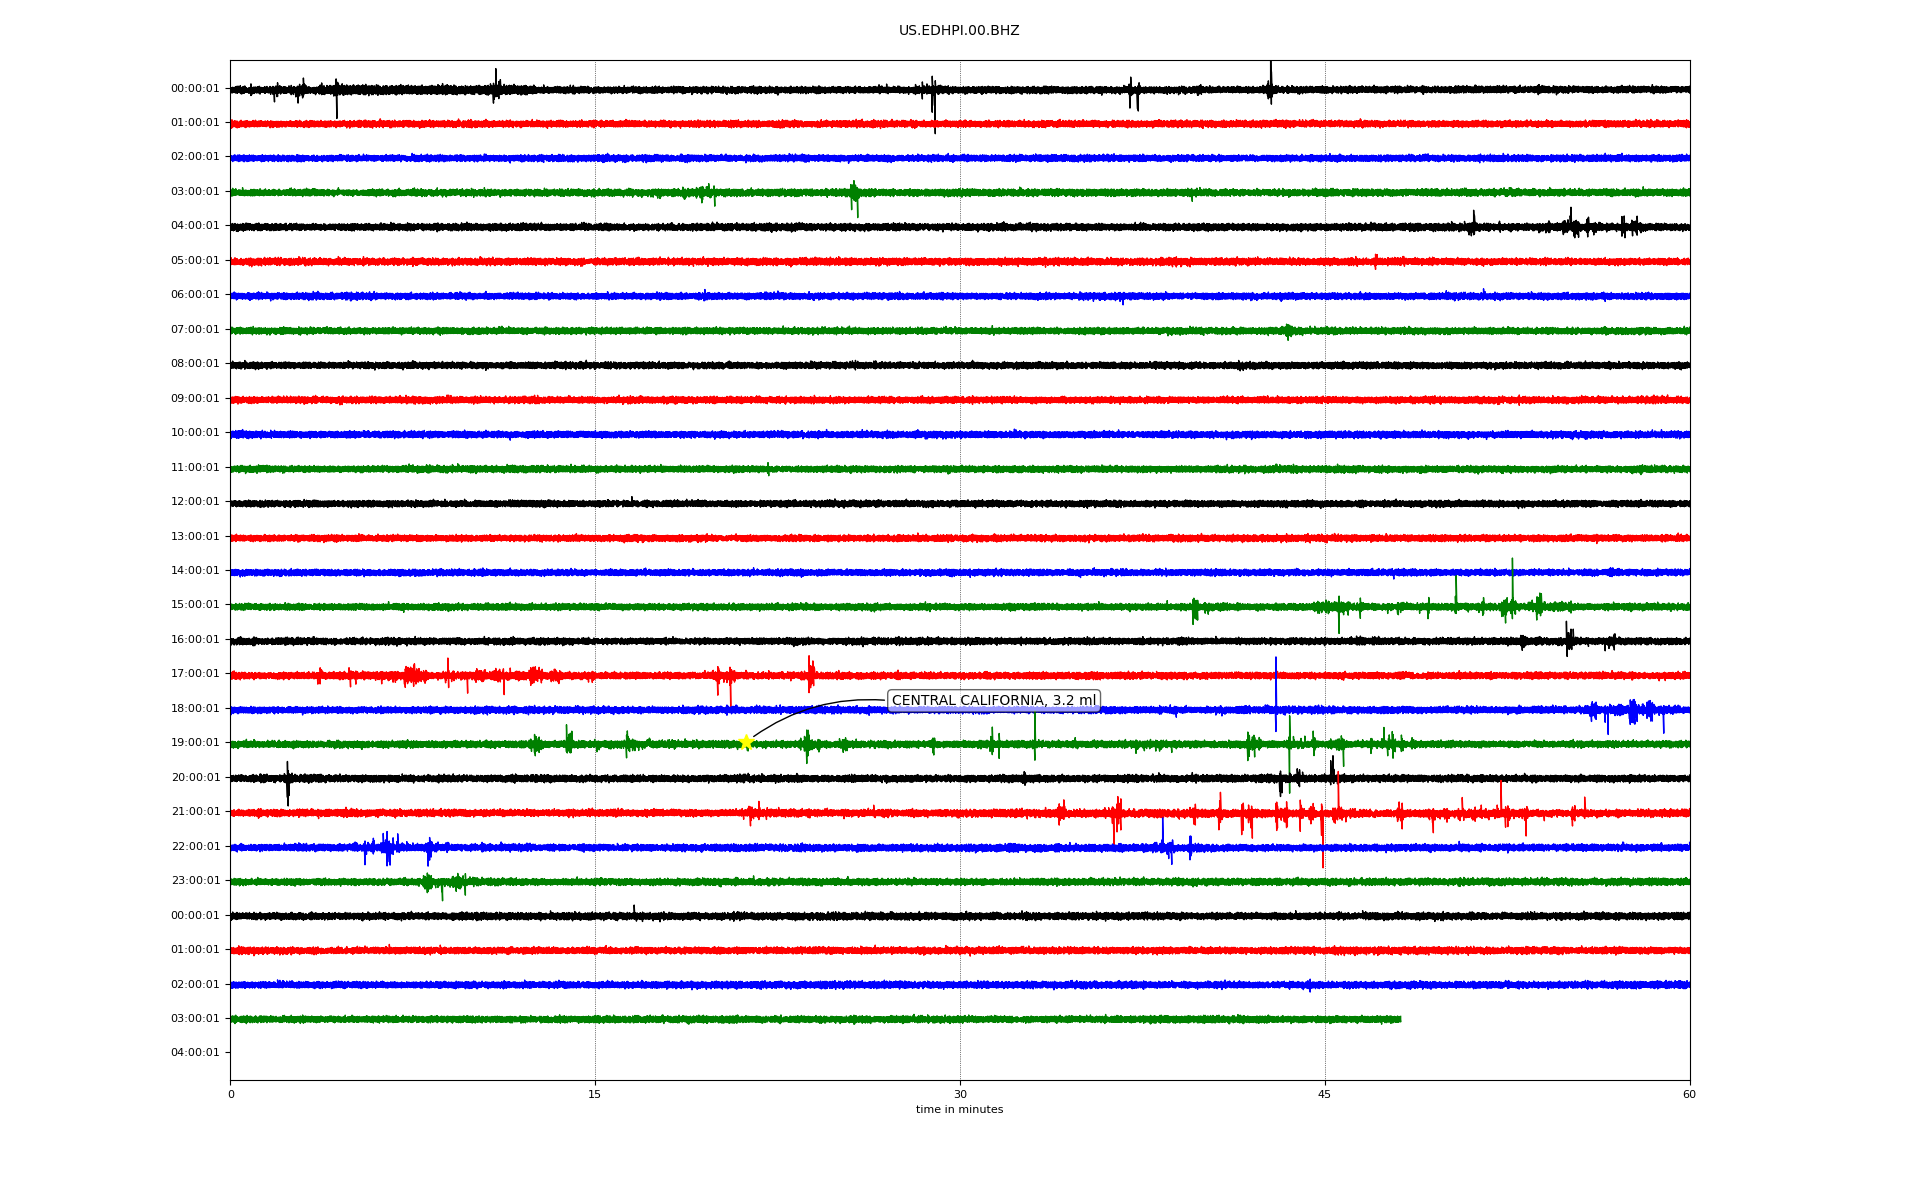Click the x-axis tick label 30
The width and height of the screenshot is (1920, 1200).
coord(960,1094)
